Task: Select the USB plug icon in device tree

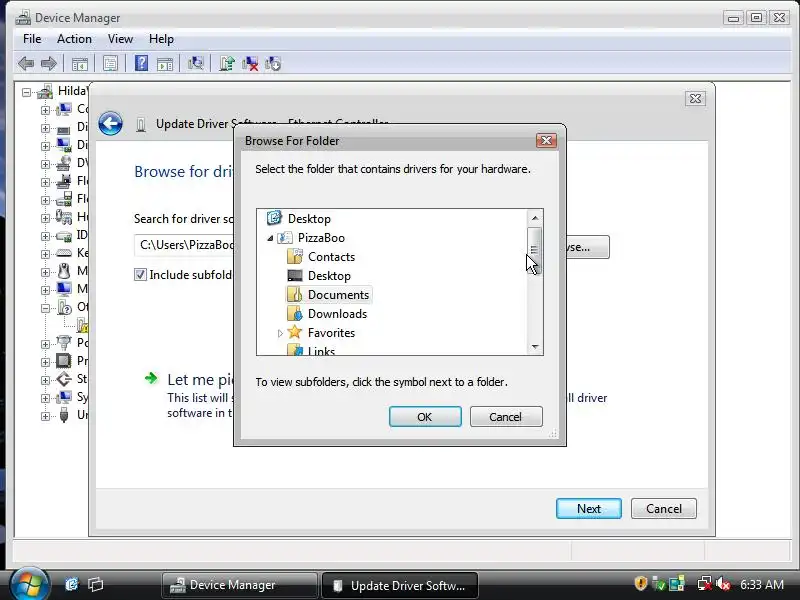Action: [x=64, y=415]
